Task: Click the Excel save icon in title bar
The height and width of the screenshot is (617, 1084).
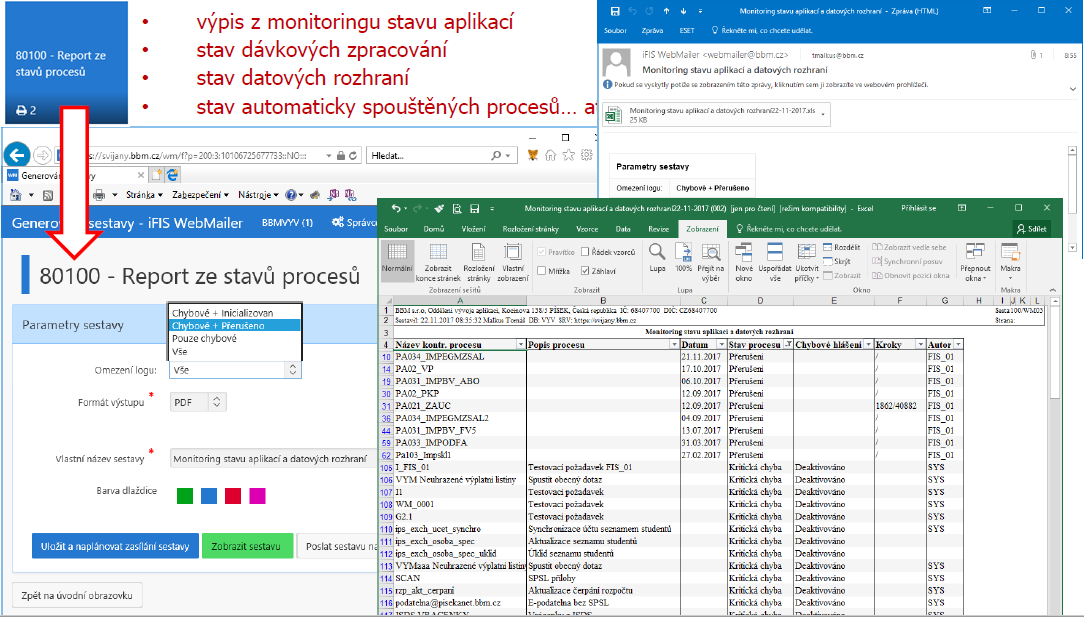Action: click(474, 208)
